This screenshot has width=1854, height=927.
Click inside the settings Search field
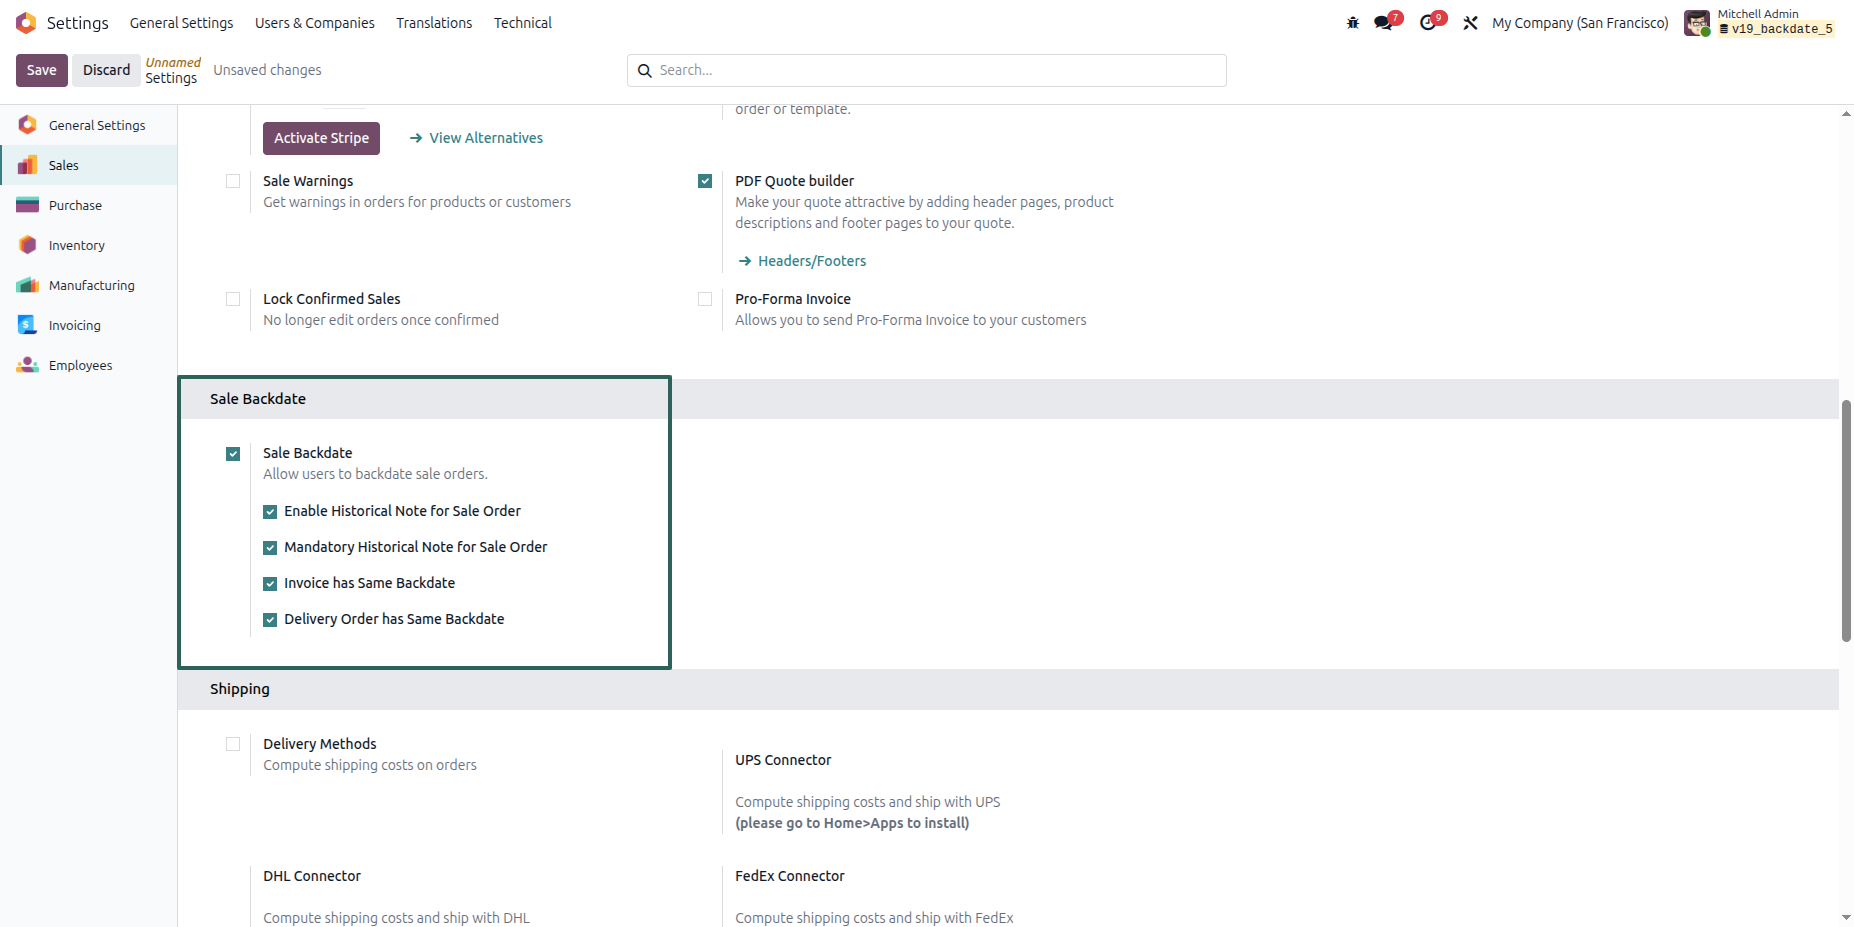pyautogui.click(x=926, y=70)
